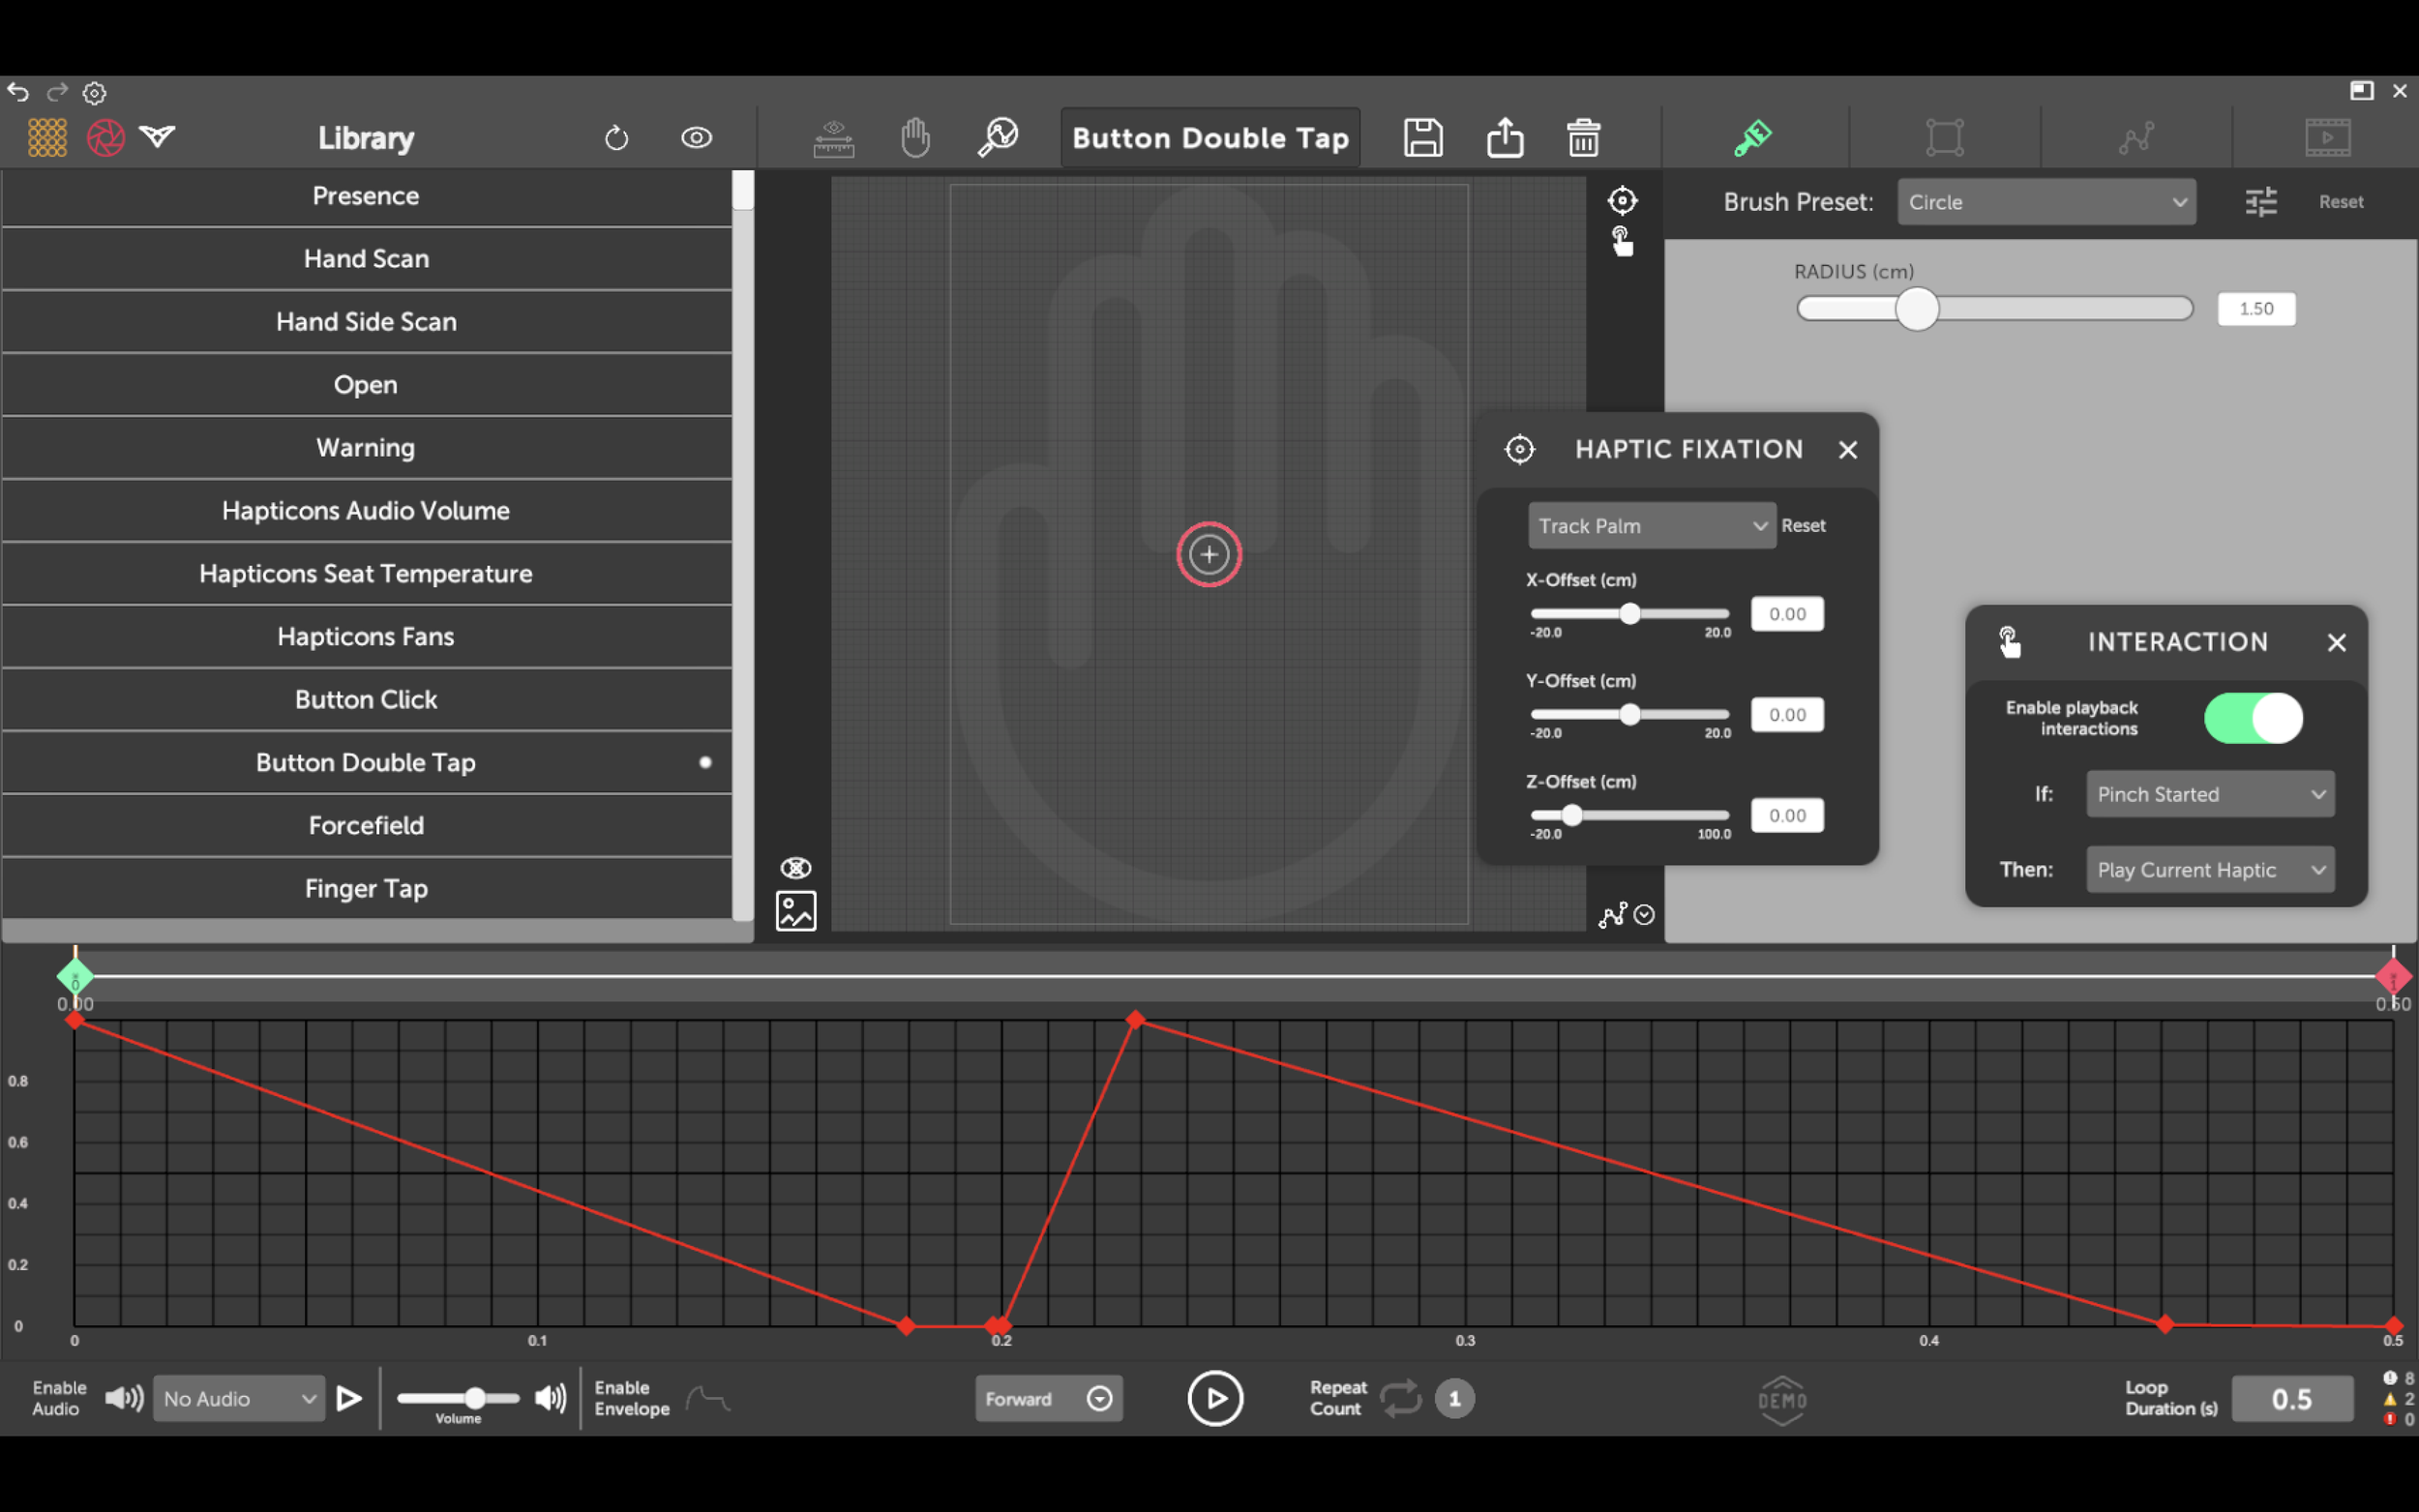Play the audio preview triangle

[x=349, y=1398]
